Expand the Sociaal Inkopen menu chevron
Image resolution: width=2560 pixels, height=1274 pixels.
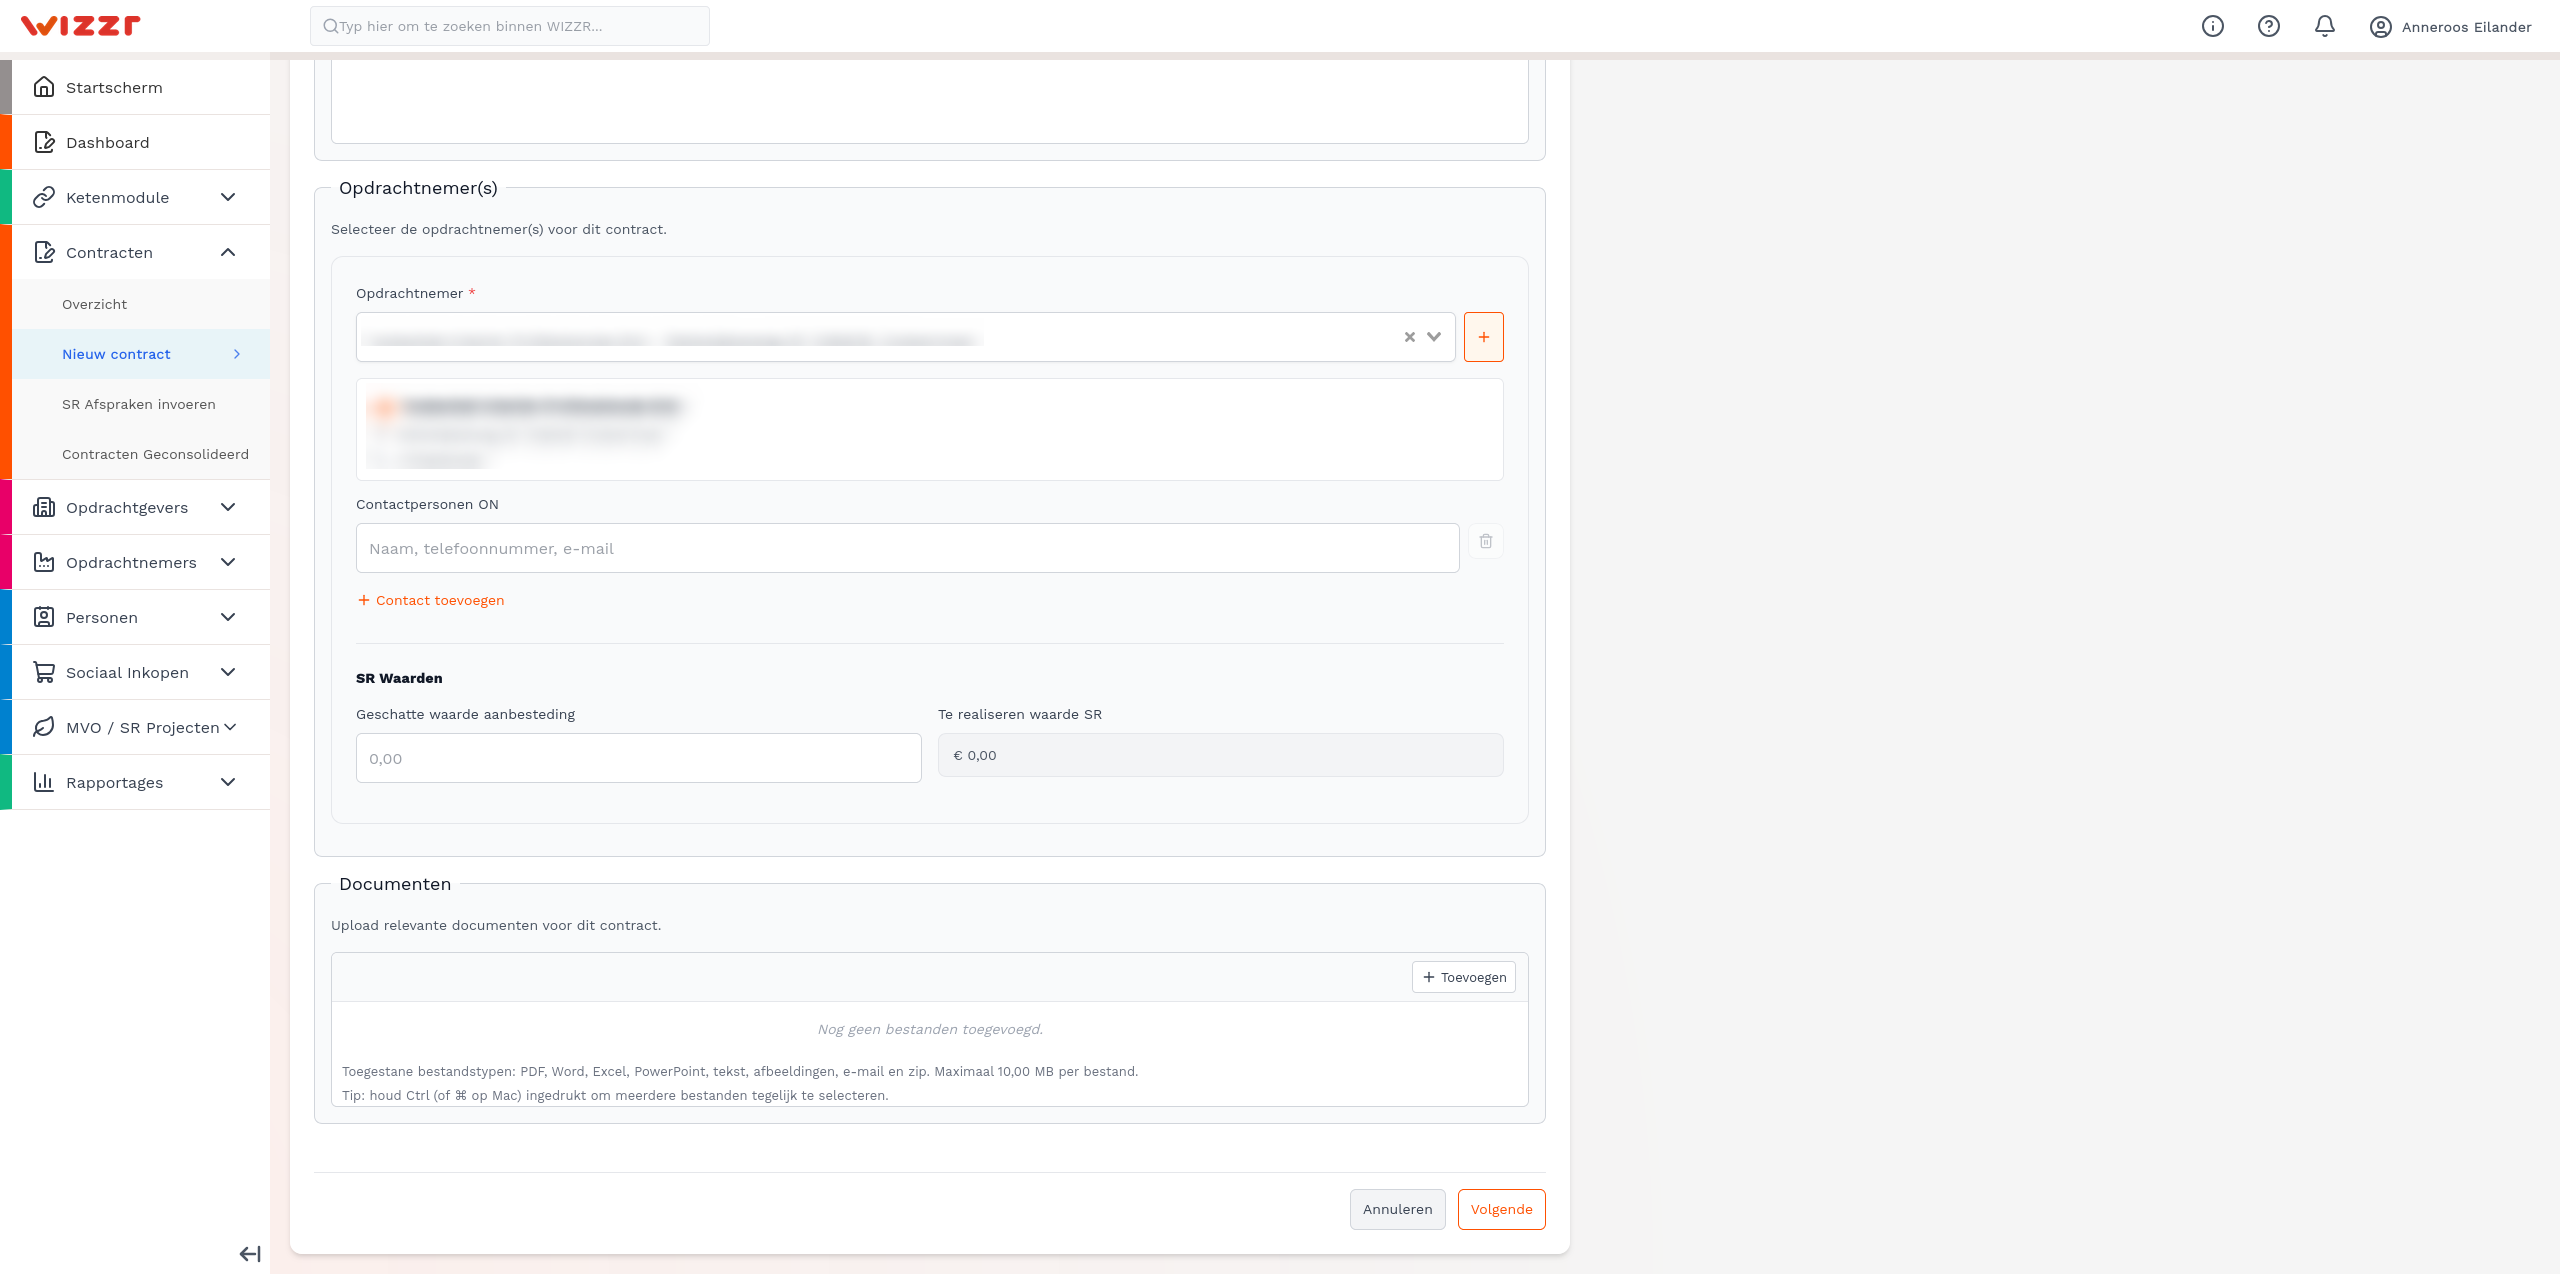(228, 672)
